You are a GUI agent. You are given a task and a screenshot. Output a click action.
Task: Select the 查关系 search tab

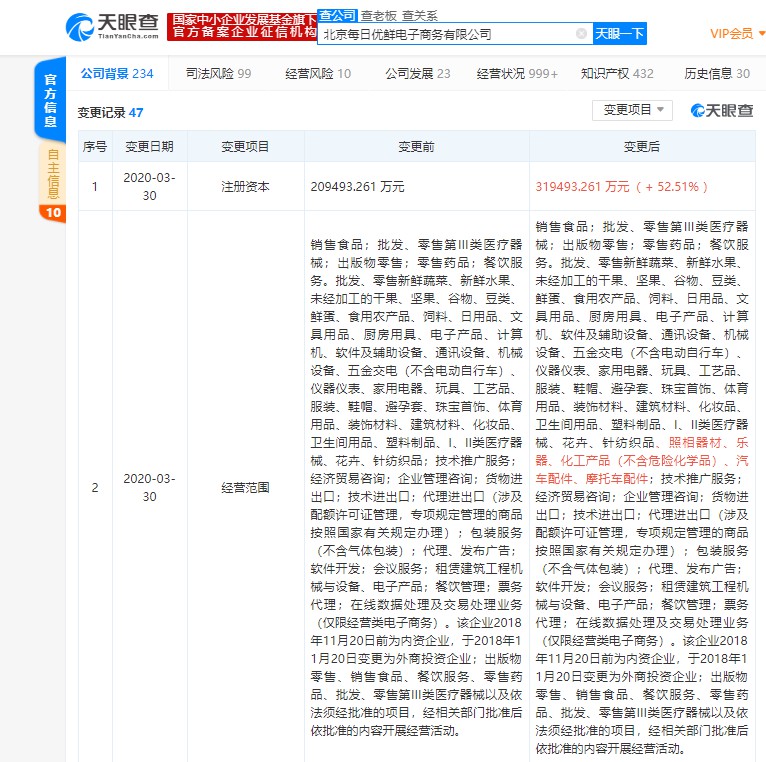tap(420, 16)
